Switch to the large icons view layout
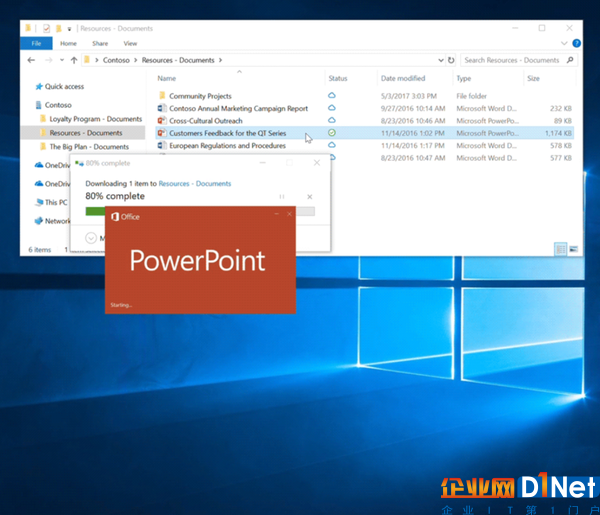Viewport: 600px width, 515px height. point(573,249)
